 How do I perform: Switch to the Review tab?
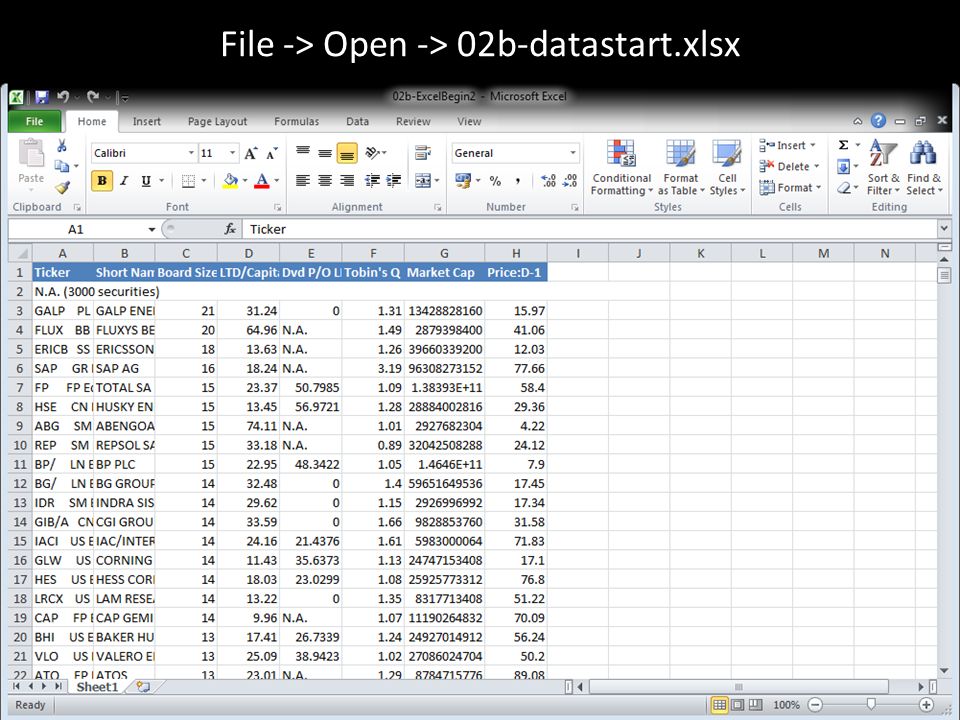pos(413,121)
